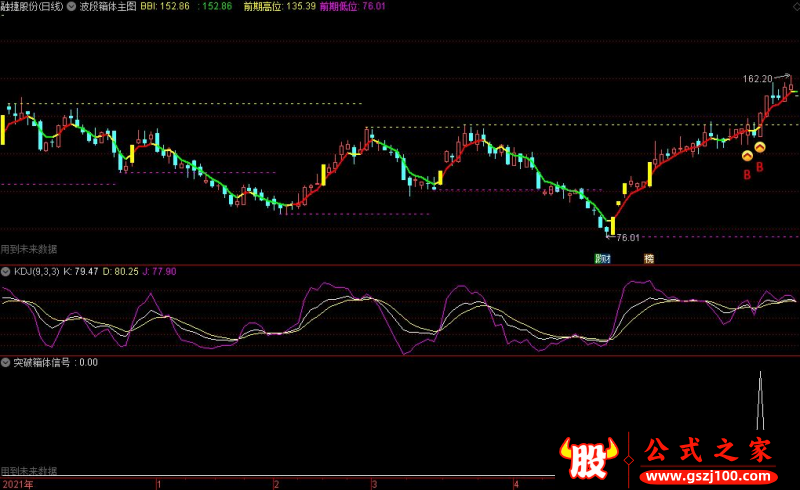Click the KDJ(9,3,3) indicator label

(x=37, y=272)
